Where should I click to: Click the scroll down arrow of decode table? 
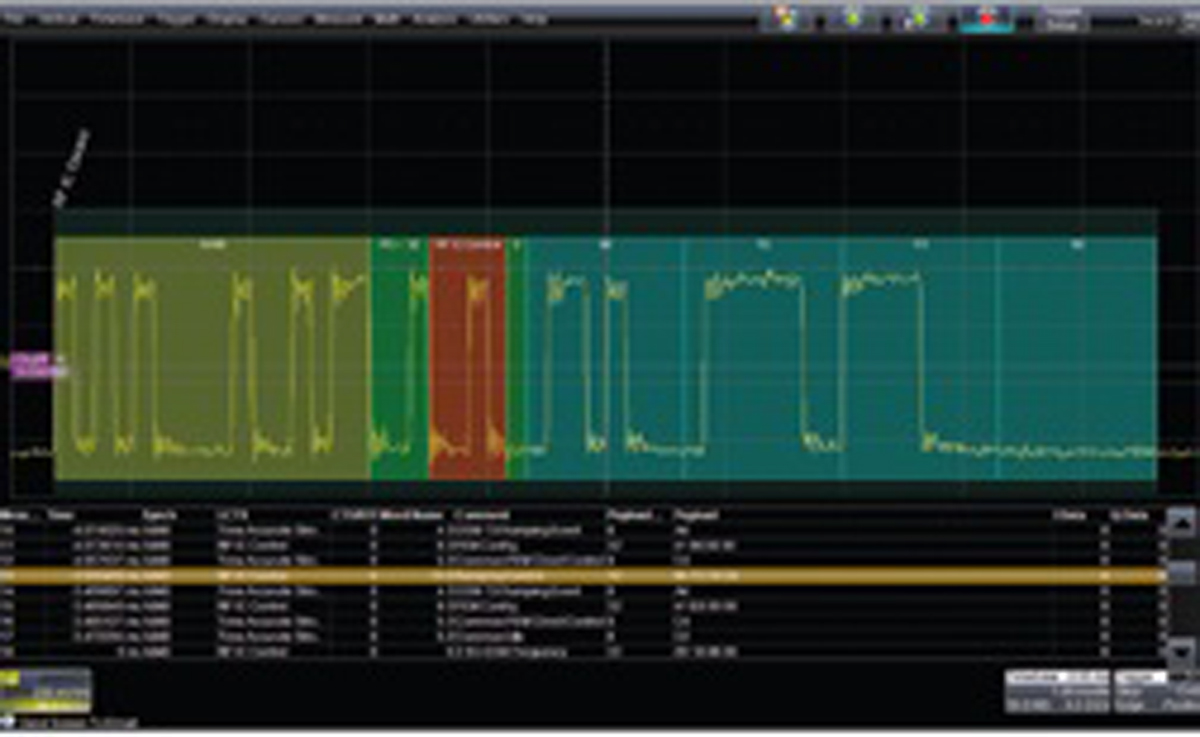[1181, 649]
